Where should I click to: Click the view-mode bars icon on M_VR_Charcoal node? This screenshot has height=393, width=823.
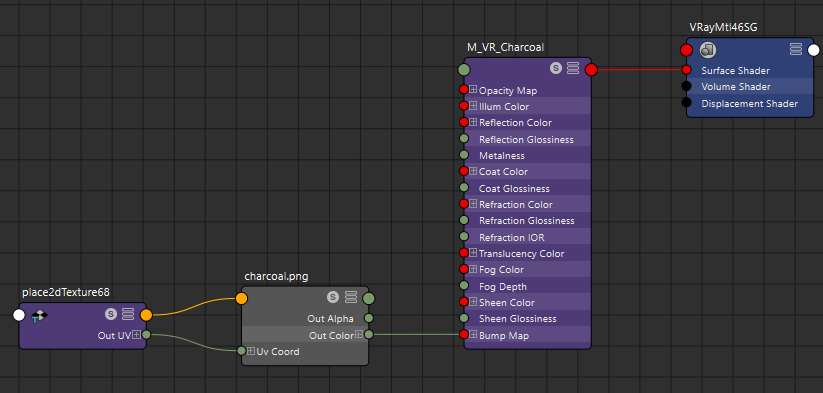click(x=573, y=68)
